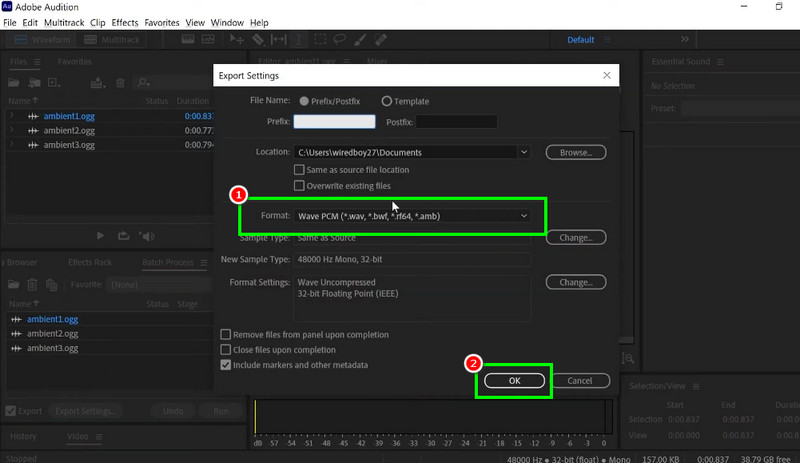
Task: Switch to Waveform editor view
Action: (x=42, y=40)
